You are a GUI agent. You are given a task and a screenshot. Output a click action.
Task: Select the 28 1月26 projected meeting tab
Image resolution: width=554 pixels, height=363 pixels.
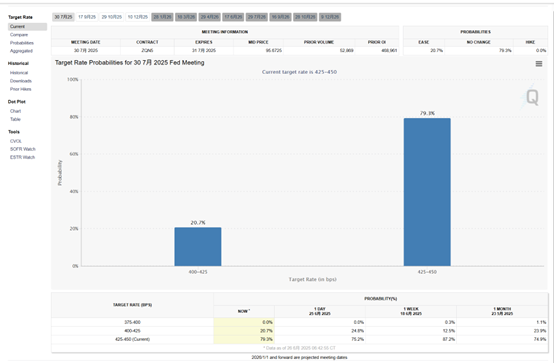pos(163,17)
